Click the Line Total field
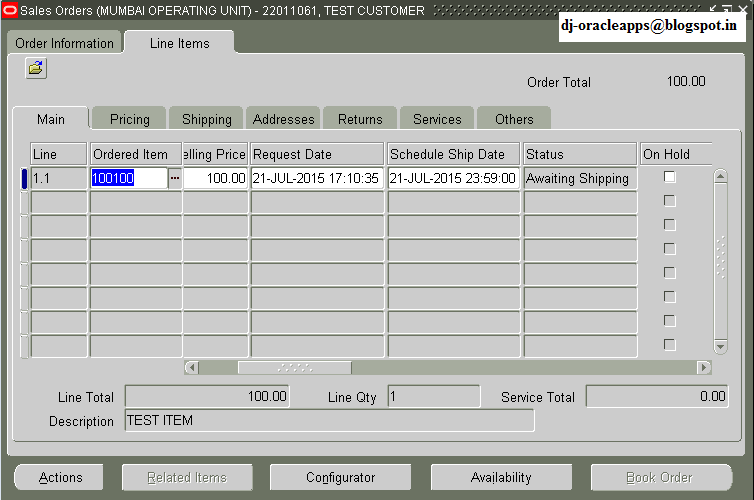 point(207,397)
